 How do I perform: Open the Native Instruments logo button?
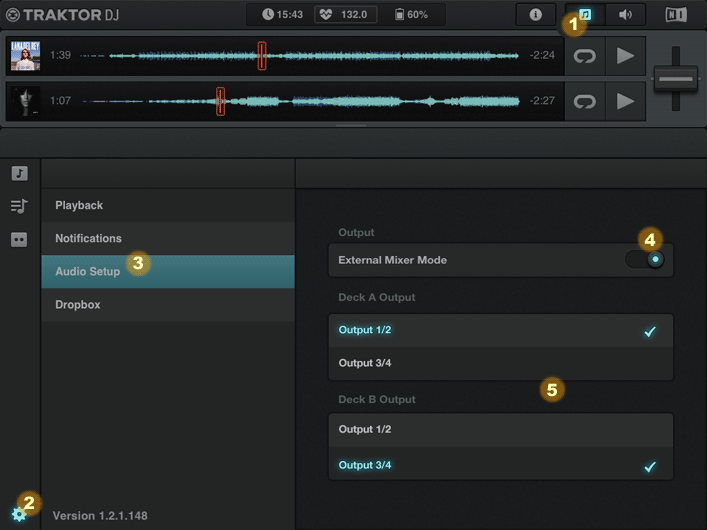[676, 15]
